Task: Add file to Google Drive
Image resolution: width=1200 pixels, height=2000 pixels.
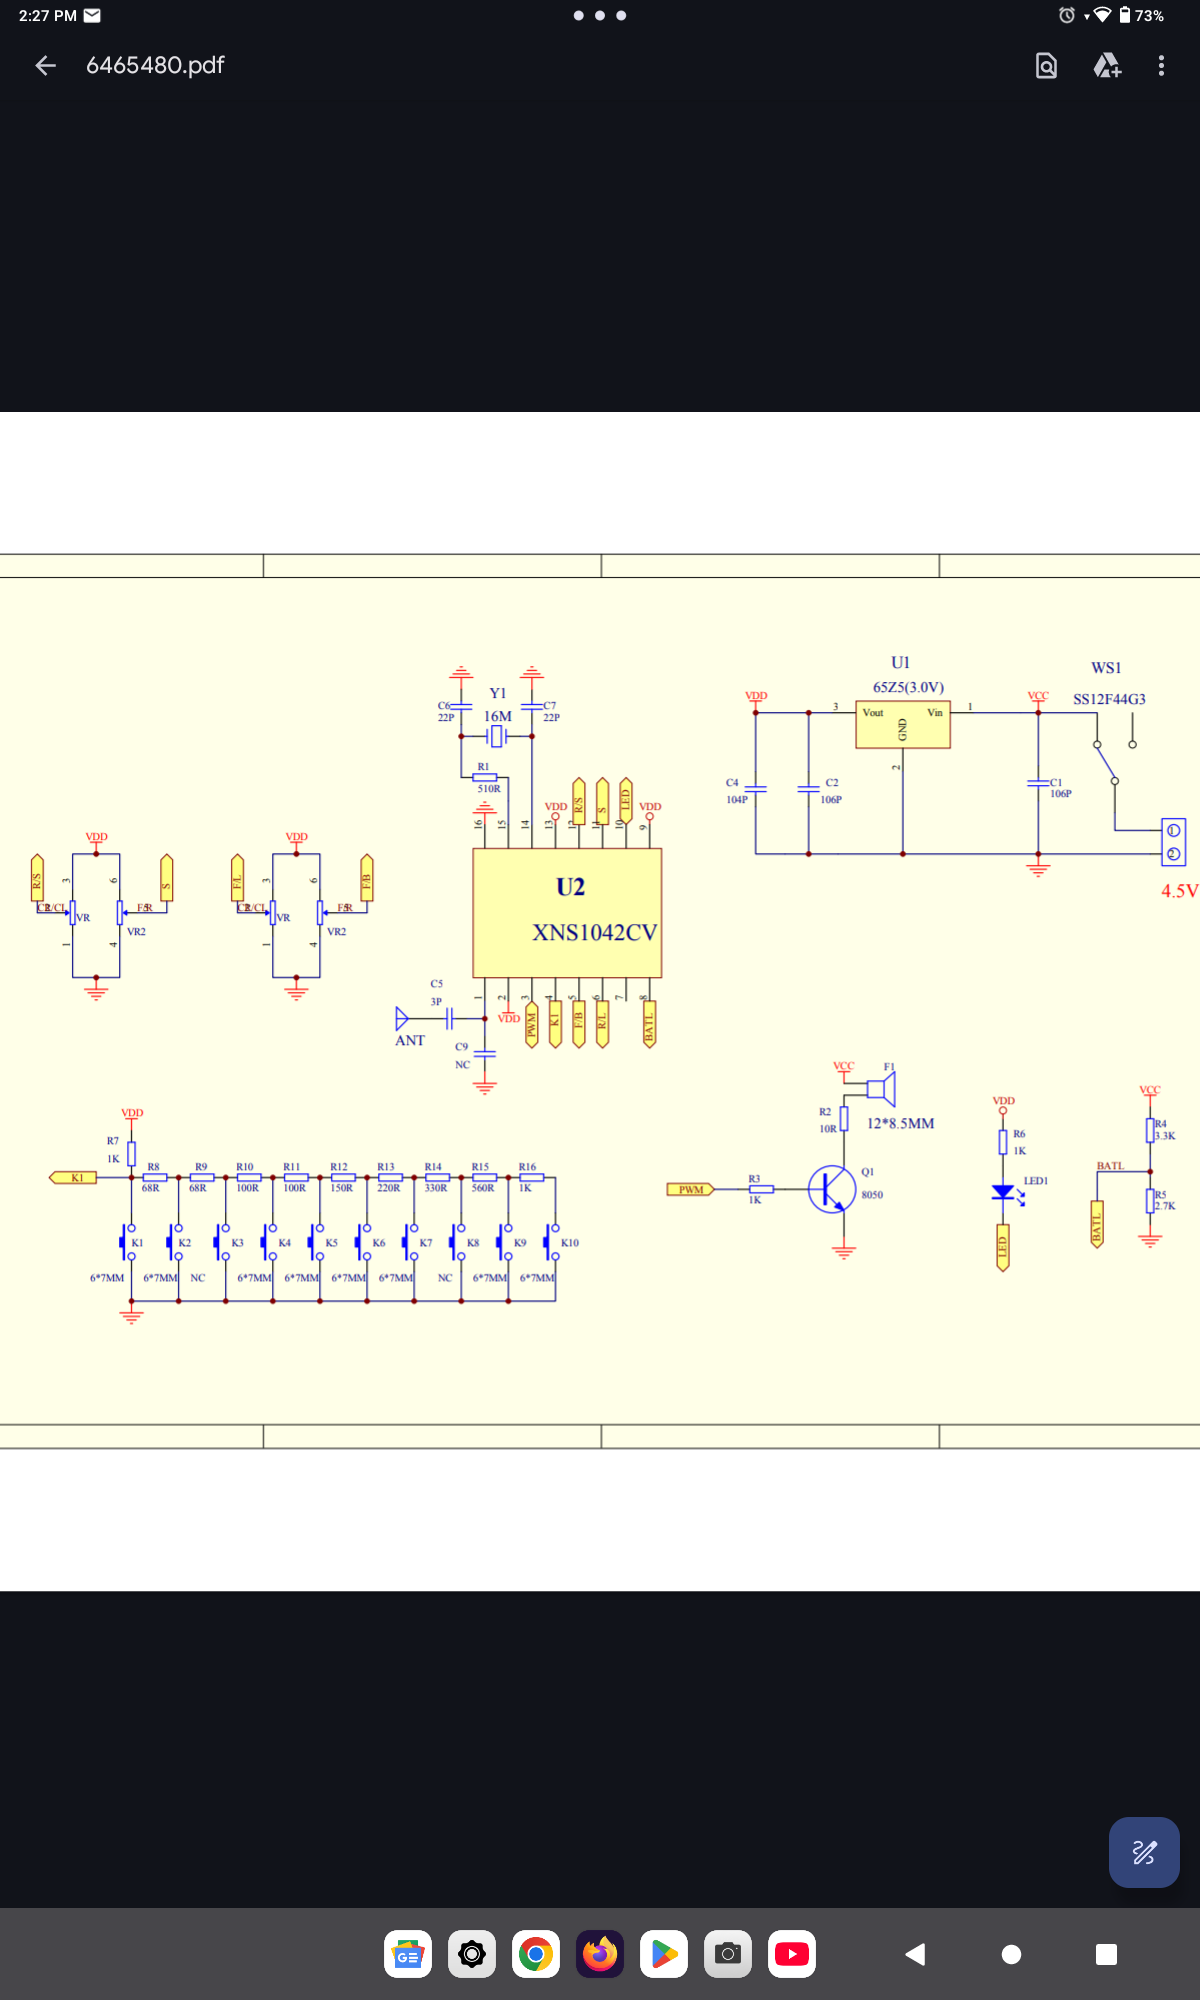Action: pyautogui.click(x=1106, y=66)
